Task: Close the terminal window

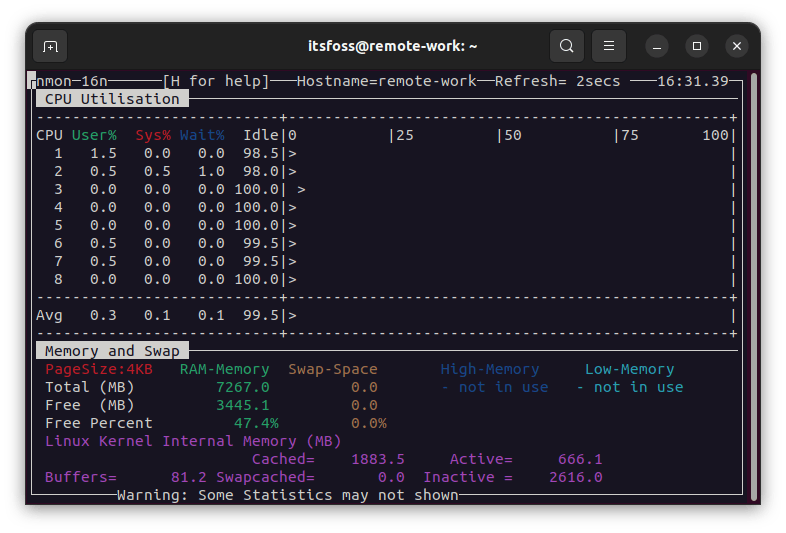Action: pyautogui.click(x=737, y=46)
